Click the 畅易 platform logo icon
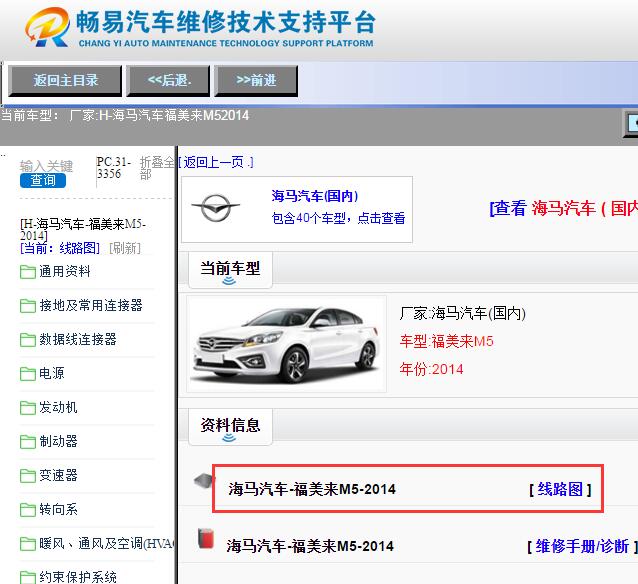Viewport: 638px width, 584px height. pos(48,27)
